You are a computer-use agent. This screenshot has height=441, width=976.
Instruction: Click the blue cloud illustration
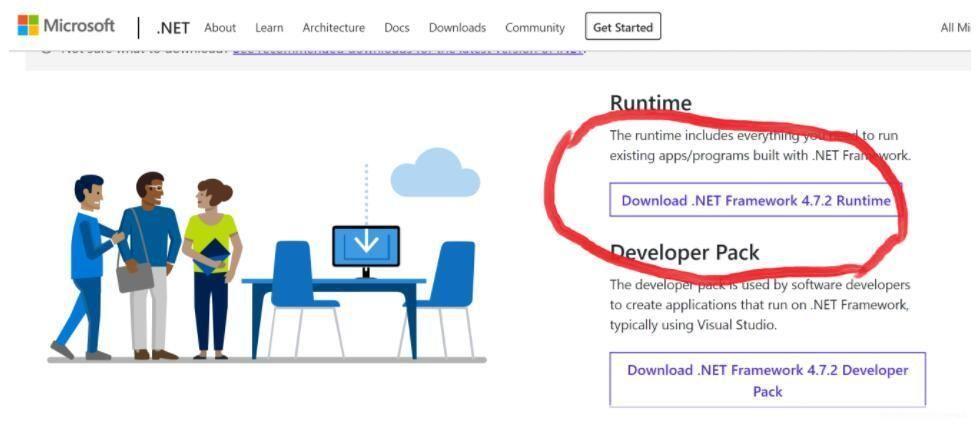[435, 174]
